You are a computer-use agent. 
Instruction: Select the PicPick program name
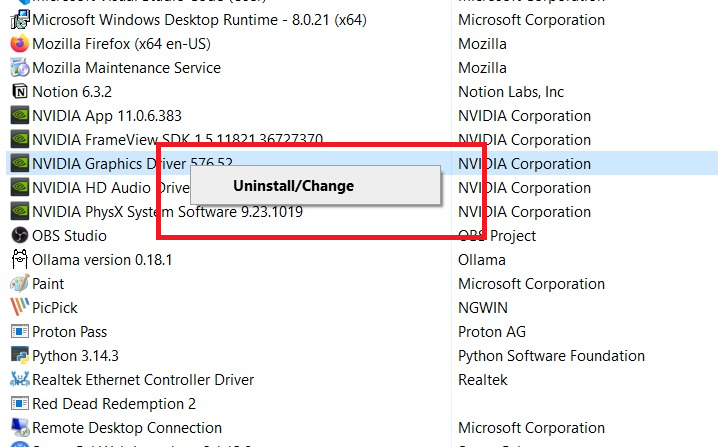(x=54, y=307)
